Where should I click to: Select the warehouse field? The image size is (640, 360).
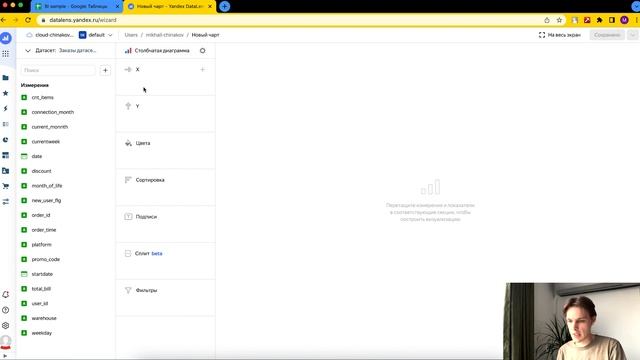click(44, 318)
